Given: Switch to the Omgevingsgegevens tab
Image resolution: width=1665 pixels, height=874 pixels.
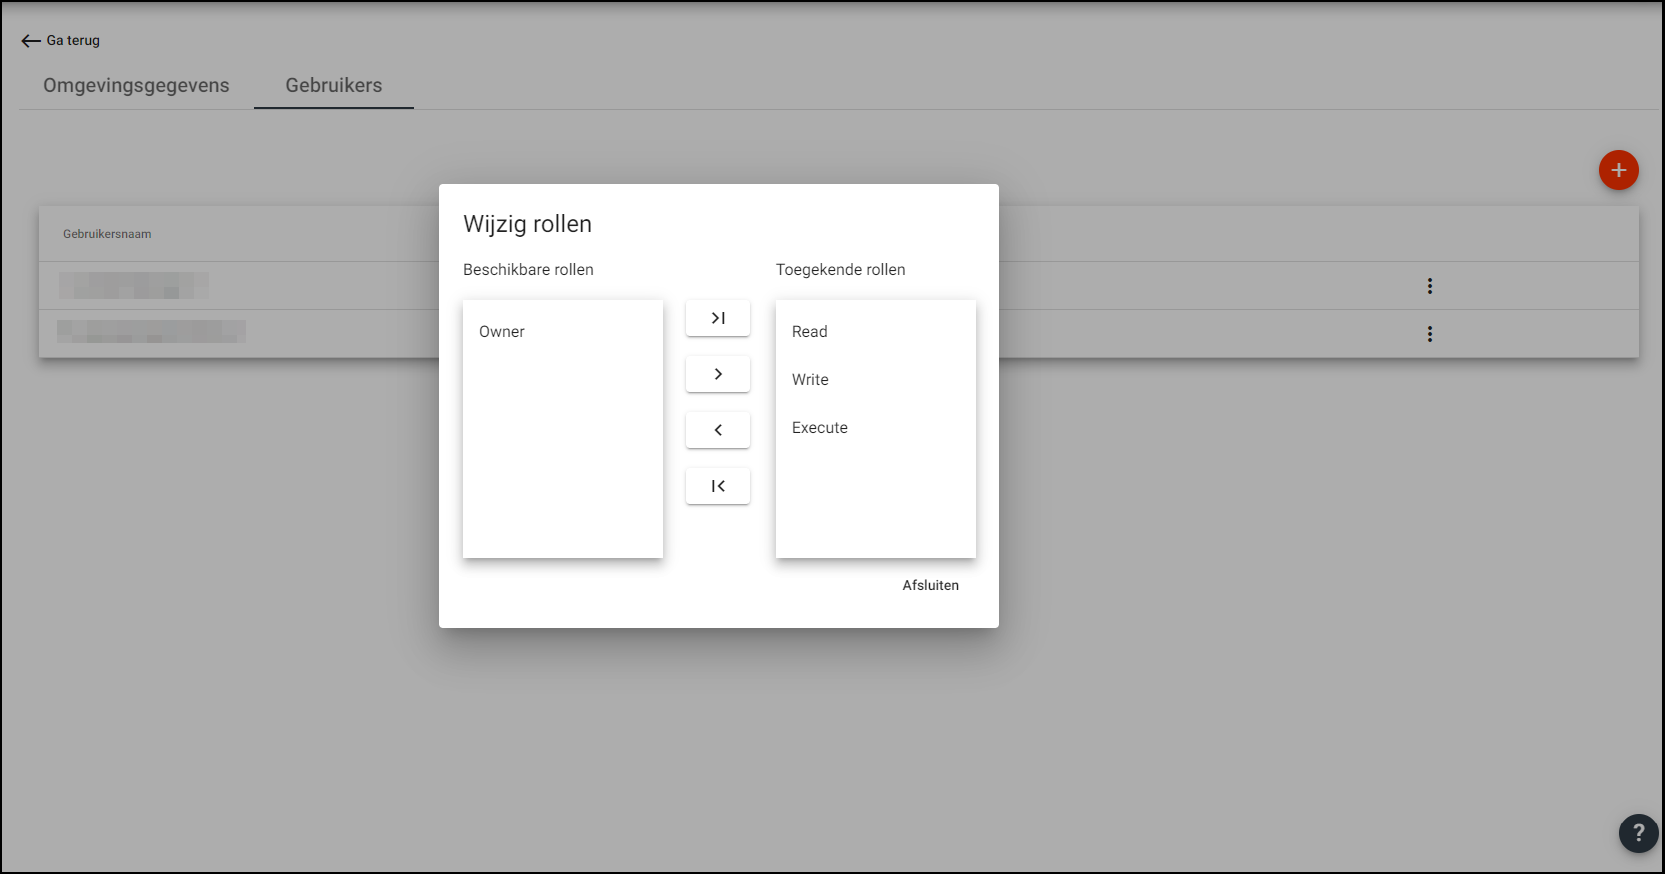Looking at the screenshot, I should point(136,86).
